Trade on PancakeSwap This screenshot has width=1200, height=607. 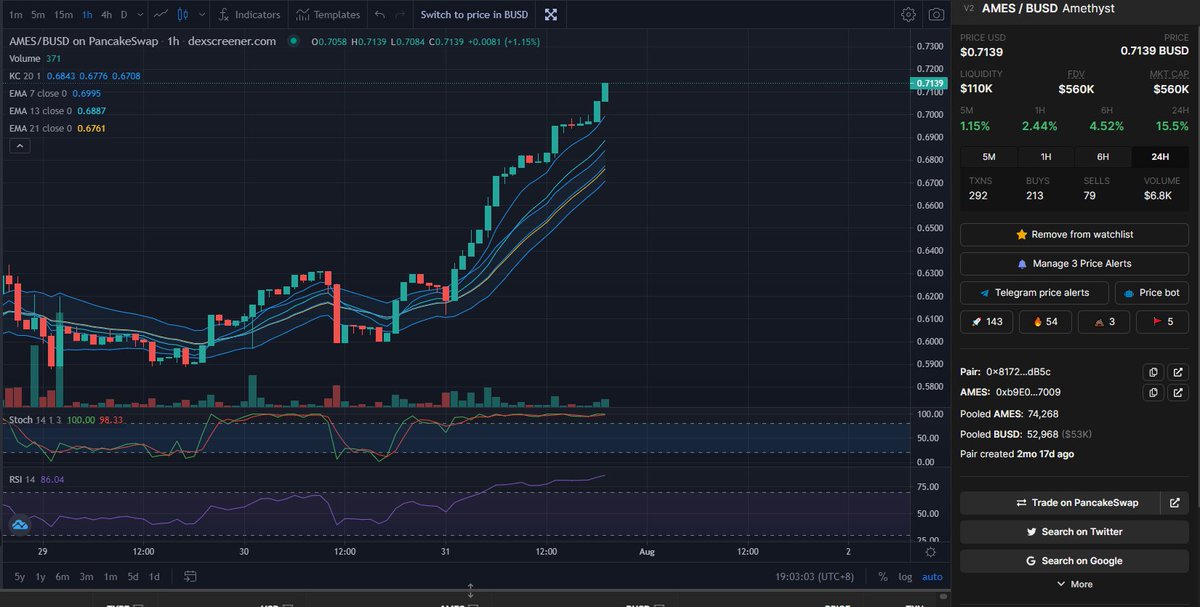coord(1059,503)
